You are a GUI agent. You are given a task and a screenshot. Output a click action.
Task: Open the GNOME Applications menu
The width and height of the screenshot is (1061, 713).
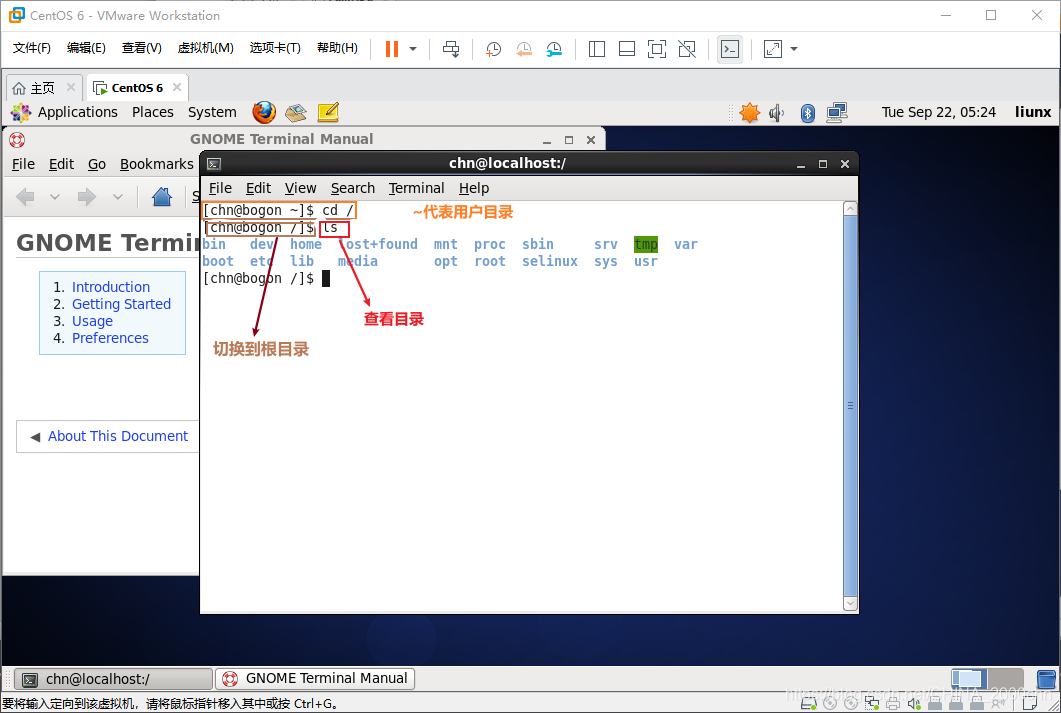64,112
